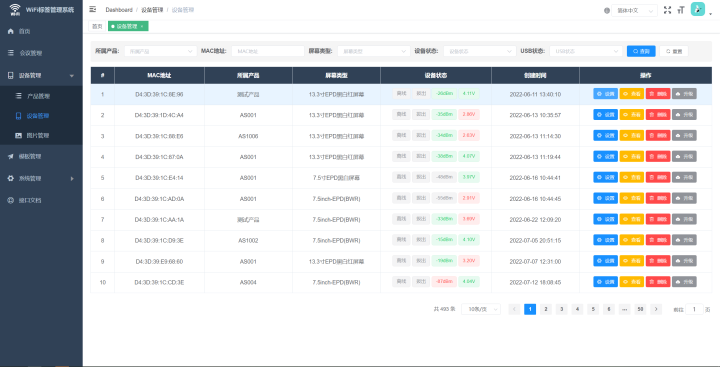Click the previous page arrow in pagination
This screenshot has width=720, height=367.
coord(514,309)
